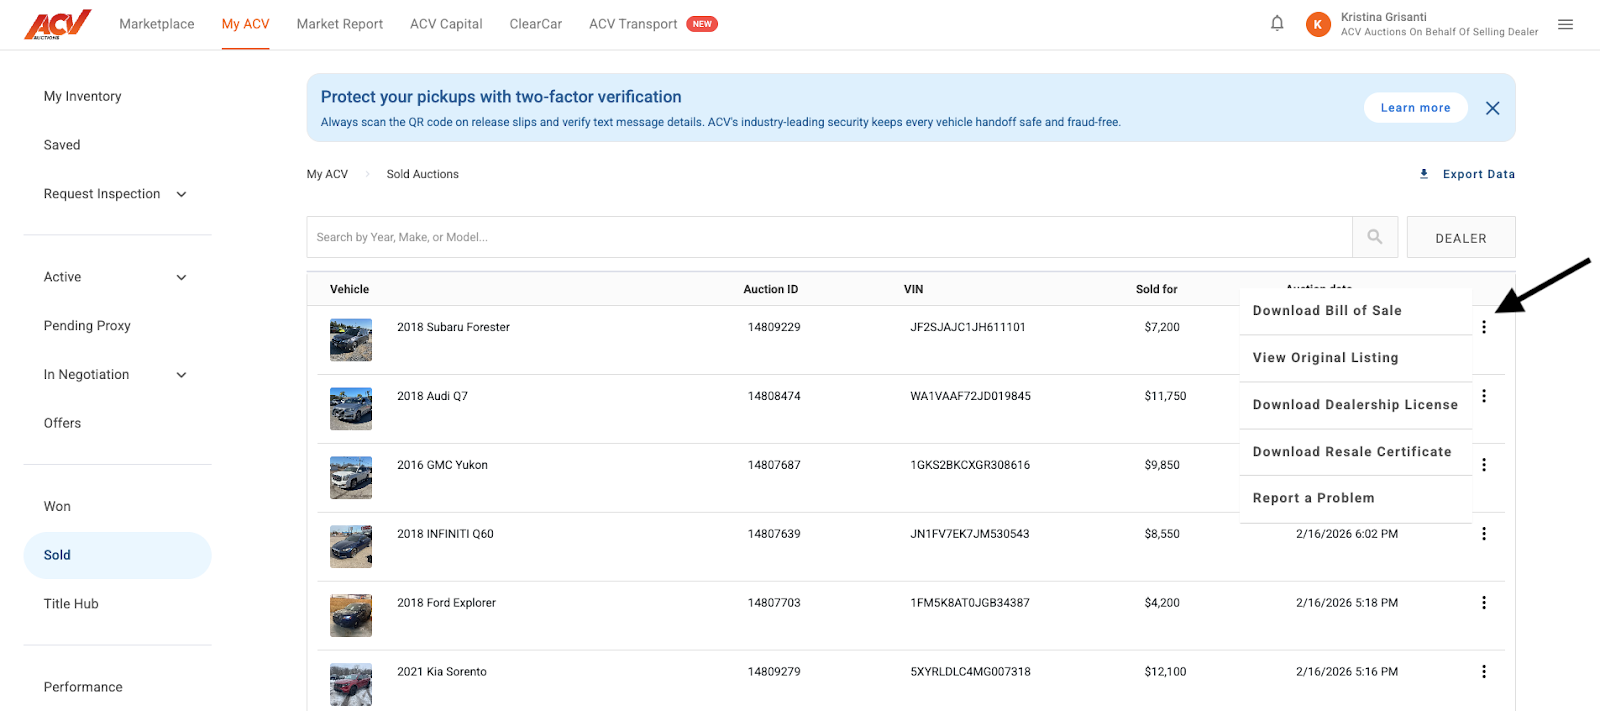Go to the Marketplace tab

click(x=157, y=24)
